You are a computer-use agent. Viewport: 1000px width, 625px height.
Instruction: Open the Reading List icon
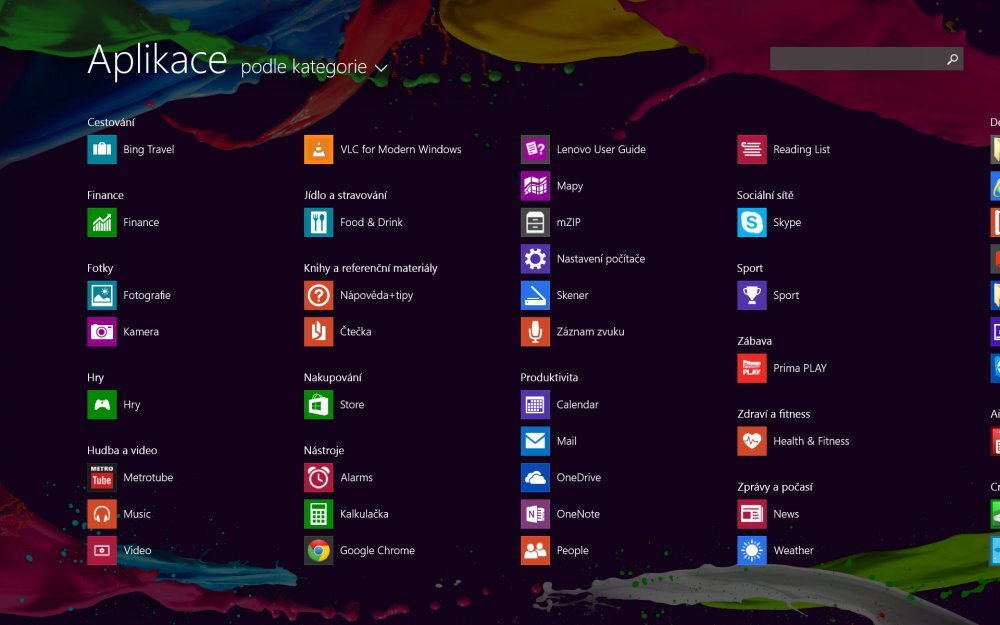point(752,149)
